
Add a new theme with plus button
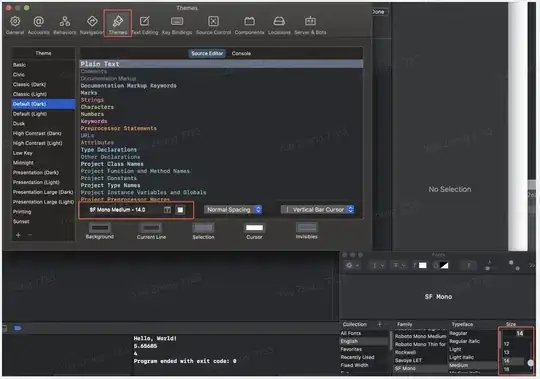(18, 235)
